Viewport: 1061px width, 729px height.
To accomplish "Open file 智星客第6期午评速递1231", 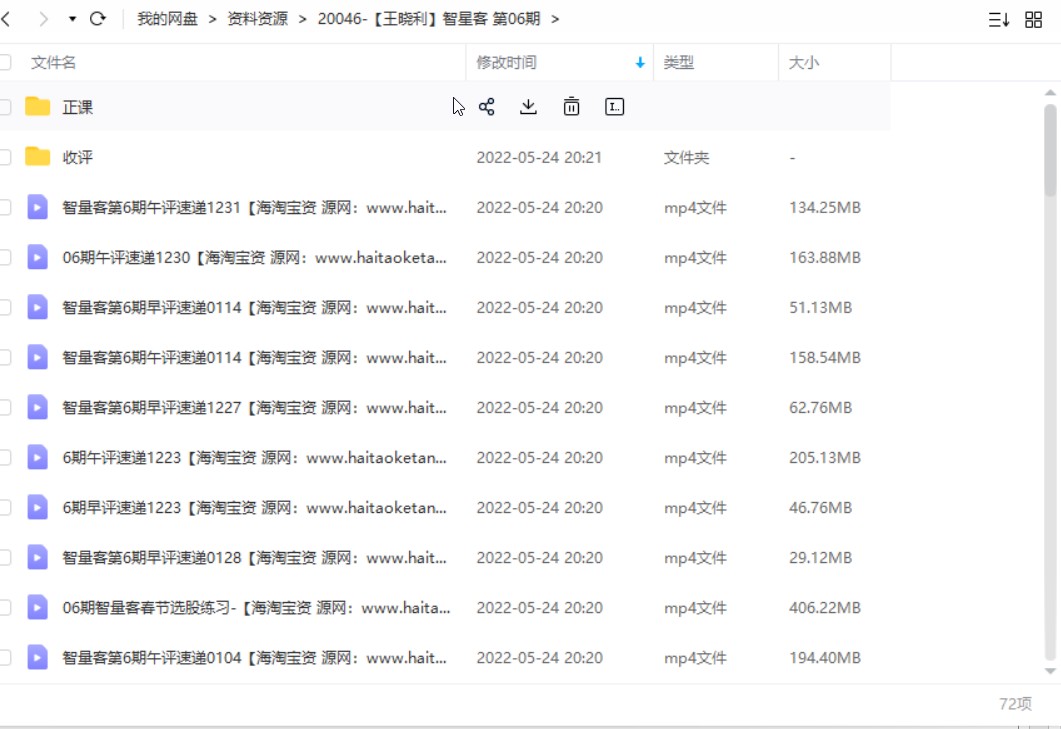I will (x=254, y=207).
